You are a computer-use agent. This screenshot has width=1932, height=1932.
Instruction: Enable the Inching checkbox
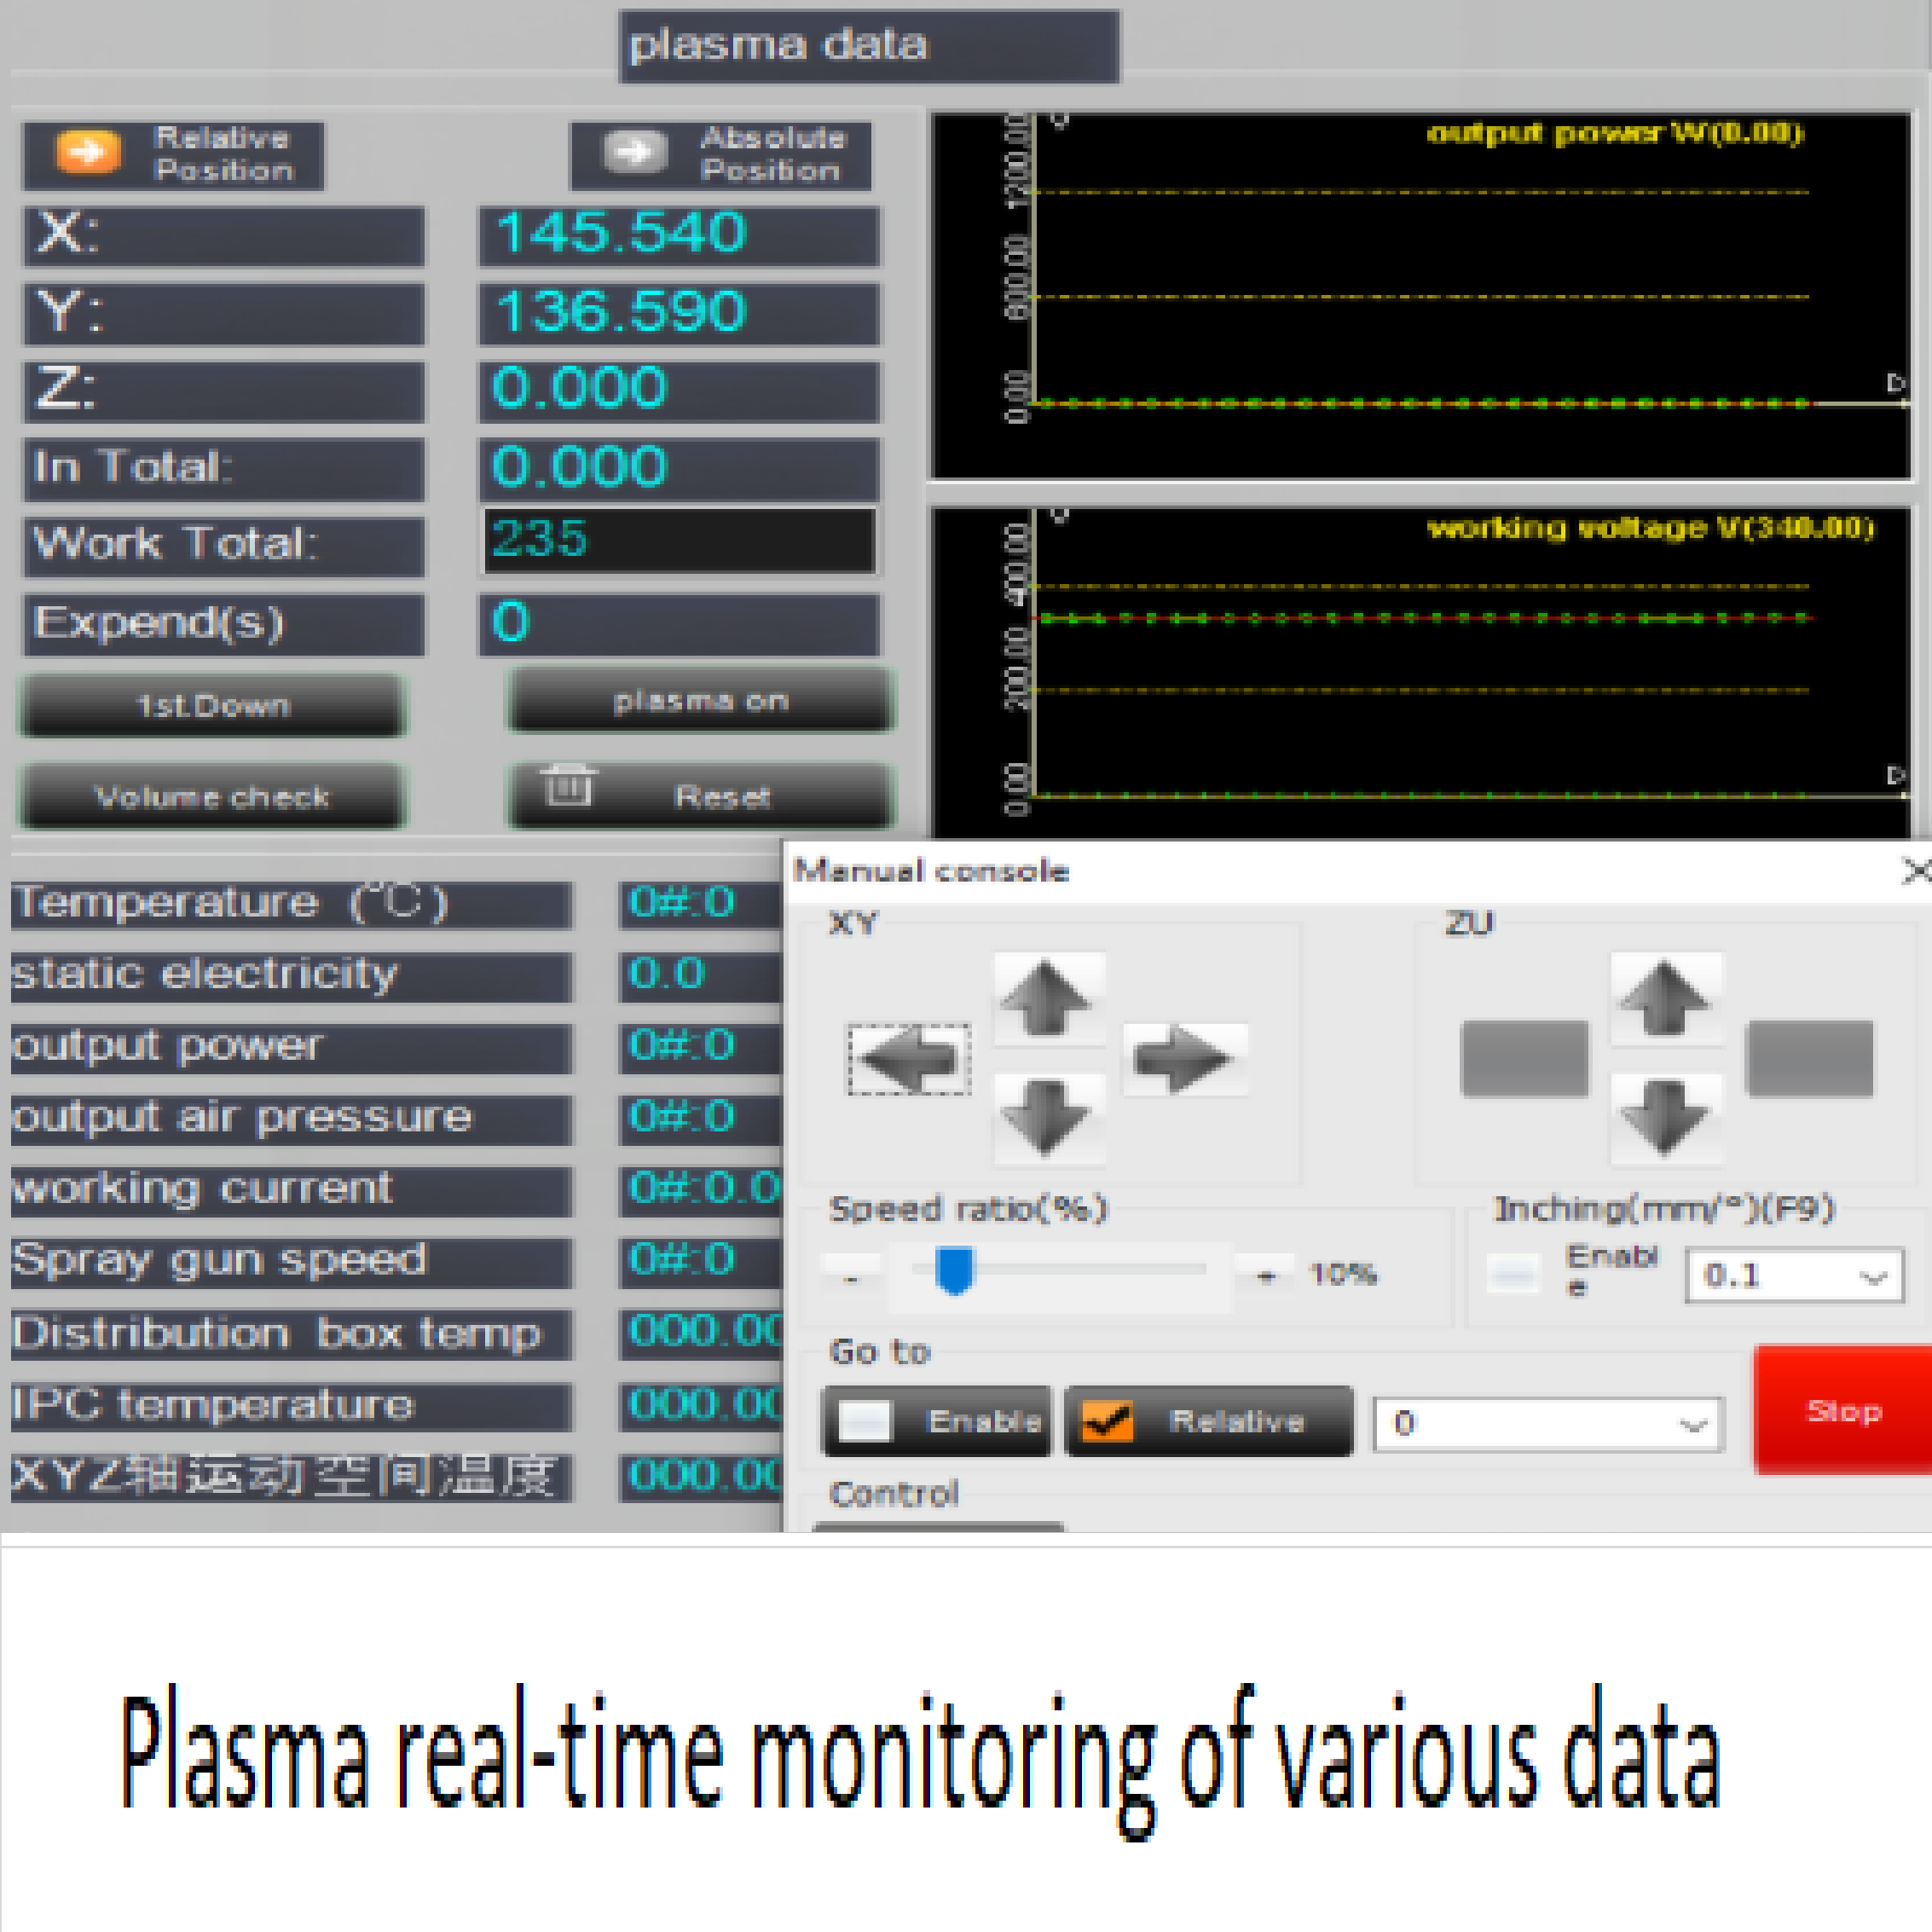[1513, 1274]
